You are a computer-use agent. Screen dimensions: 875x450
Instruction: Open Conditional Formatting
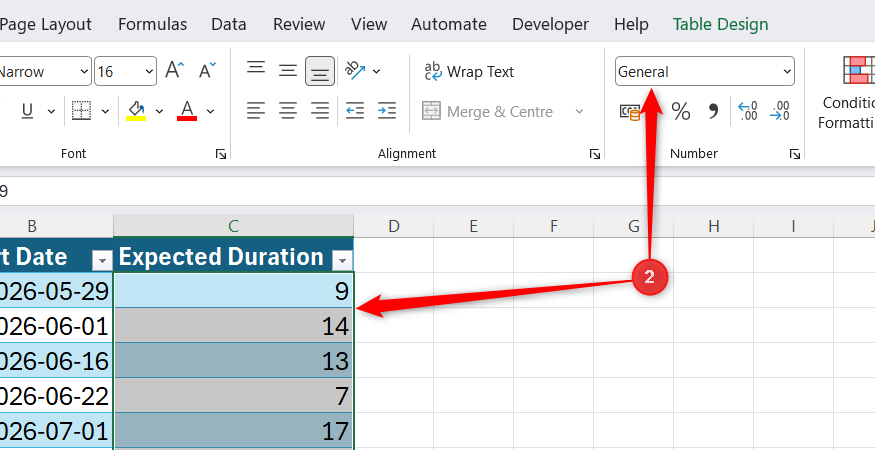(x=847, y=92)
